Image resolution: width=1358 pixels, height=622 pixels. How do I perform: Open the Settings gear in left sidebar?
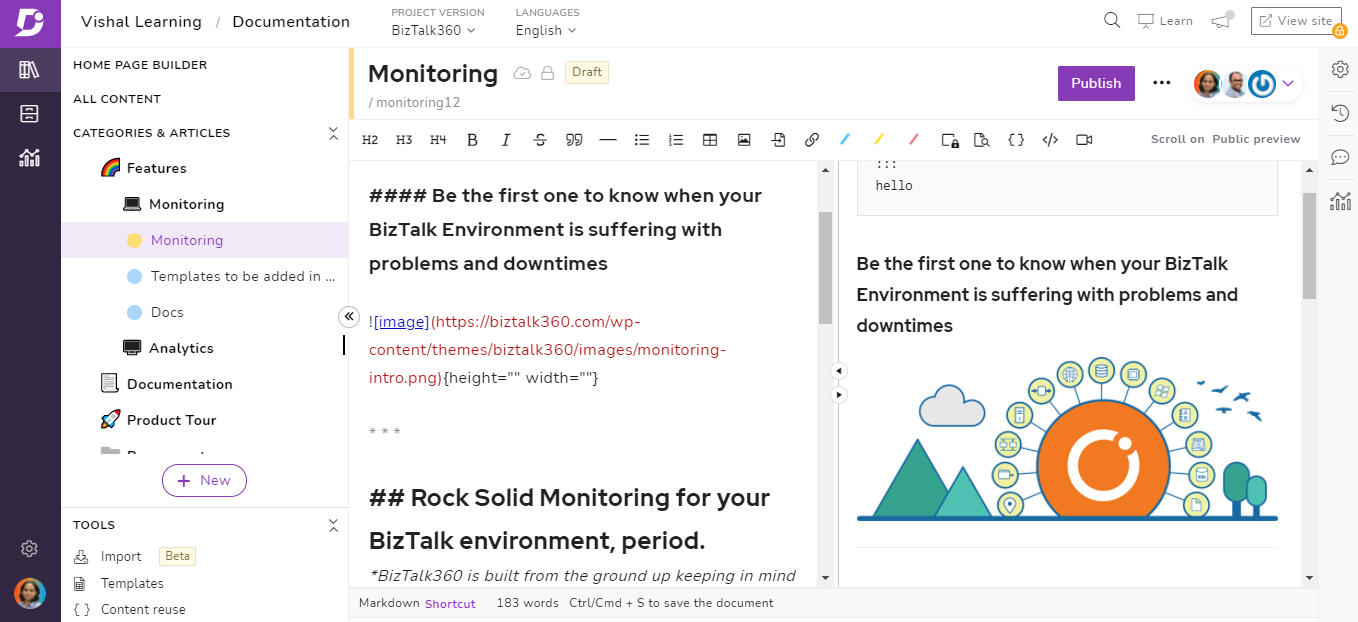click(x=30, y=548)
